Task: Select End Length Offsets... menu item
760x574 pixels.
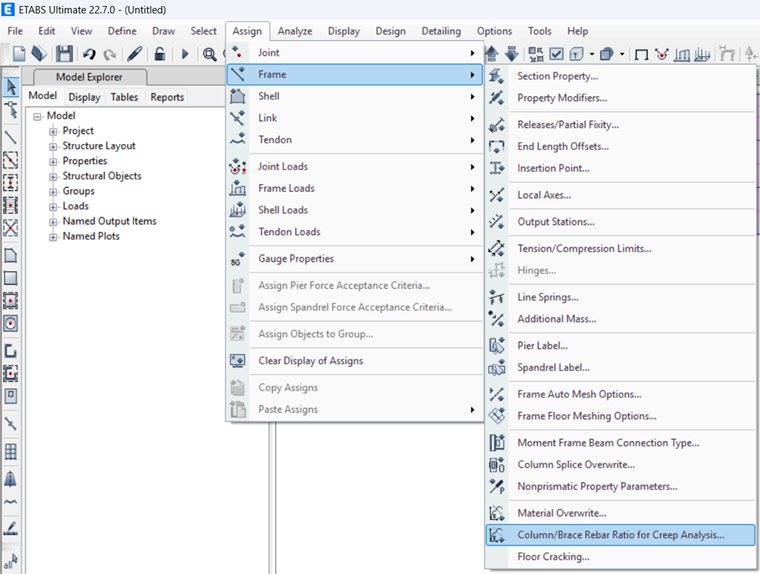Action: (x=620, y=146)
